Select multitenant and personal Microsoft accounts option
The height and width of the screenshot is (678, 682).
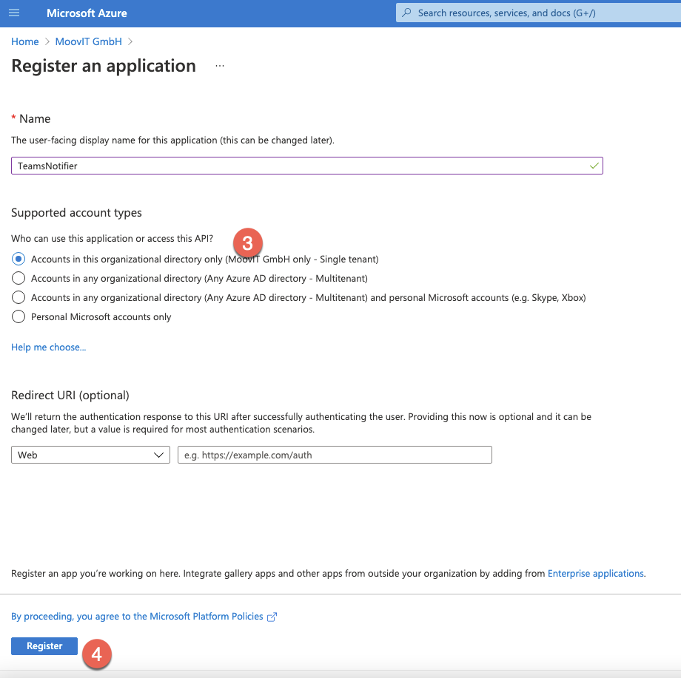[x=17, y=297]
